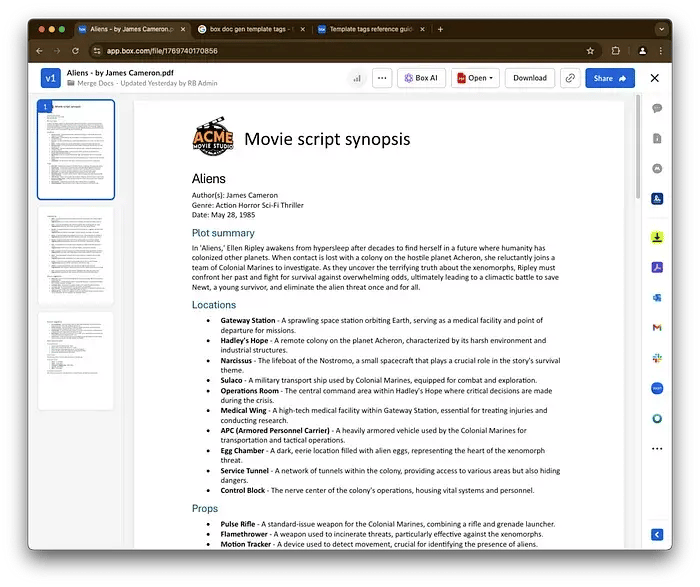Open browser extensions puzzle icon
This screenshot has width=700, height=587.
point(616,51)
